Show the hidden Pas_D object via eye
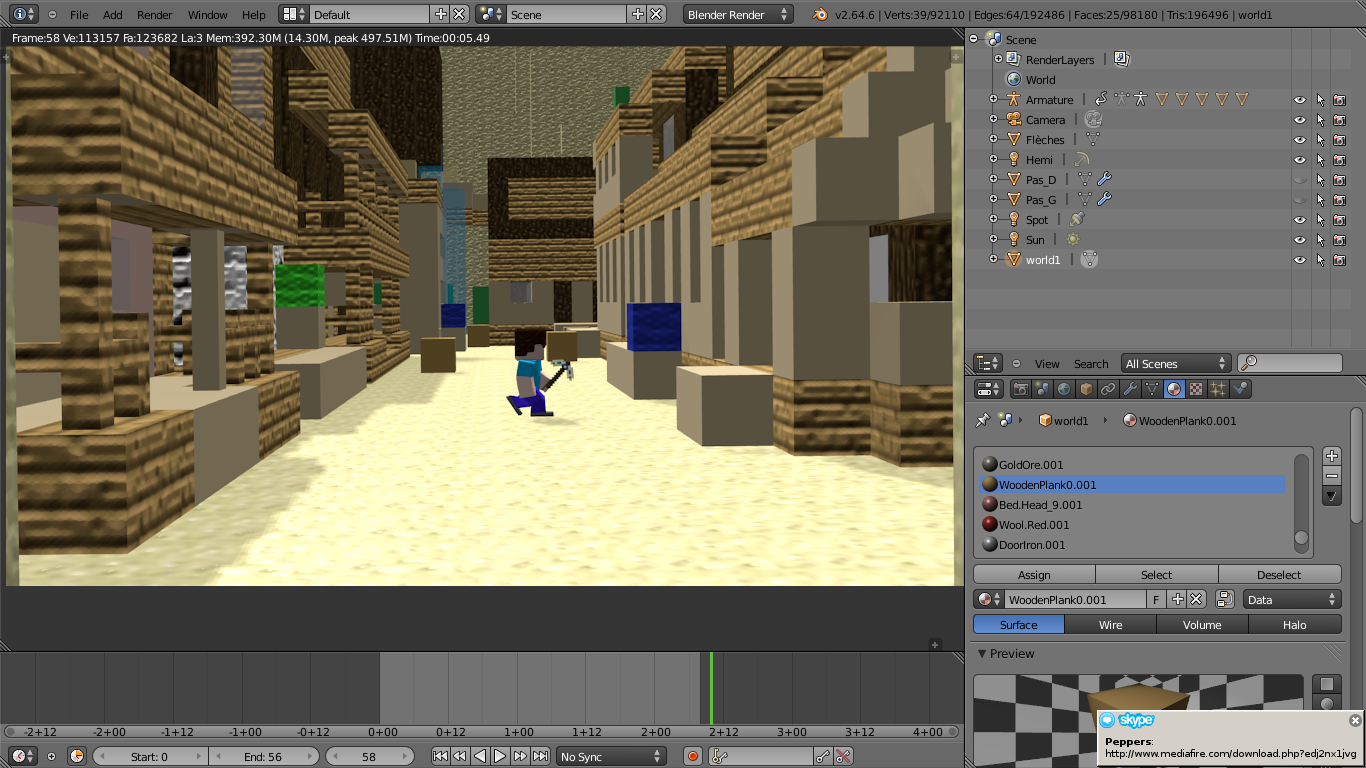 1300,180
